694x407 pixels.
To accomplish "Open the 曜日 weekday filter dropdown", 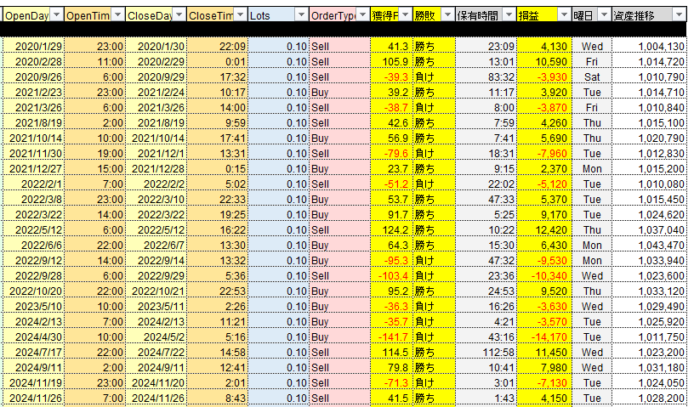I will (604, 15).
